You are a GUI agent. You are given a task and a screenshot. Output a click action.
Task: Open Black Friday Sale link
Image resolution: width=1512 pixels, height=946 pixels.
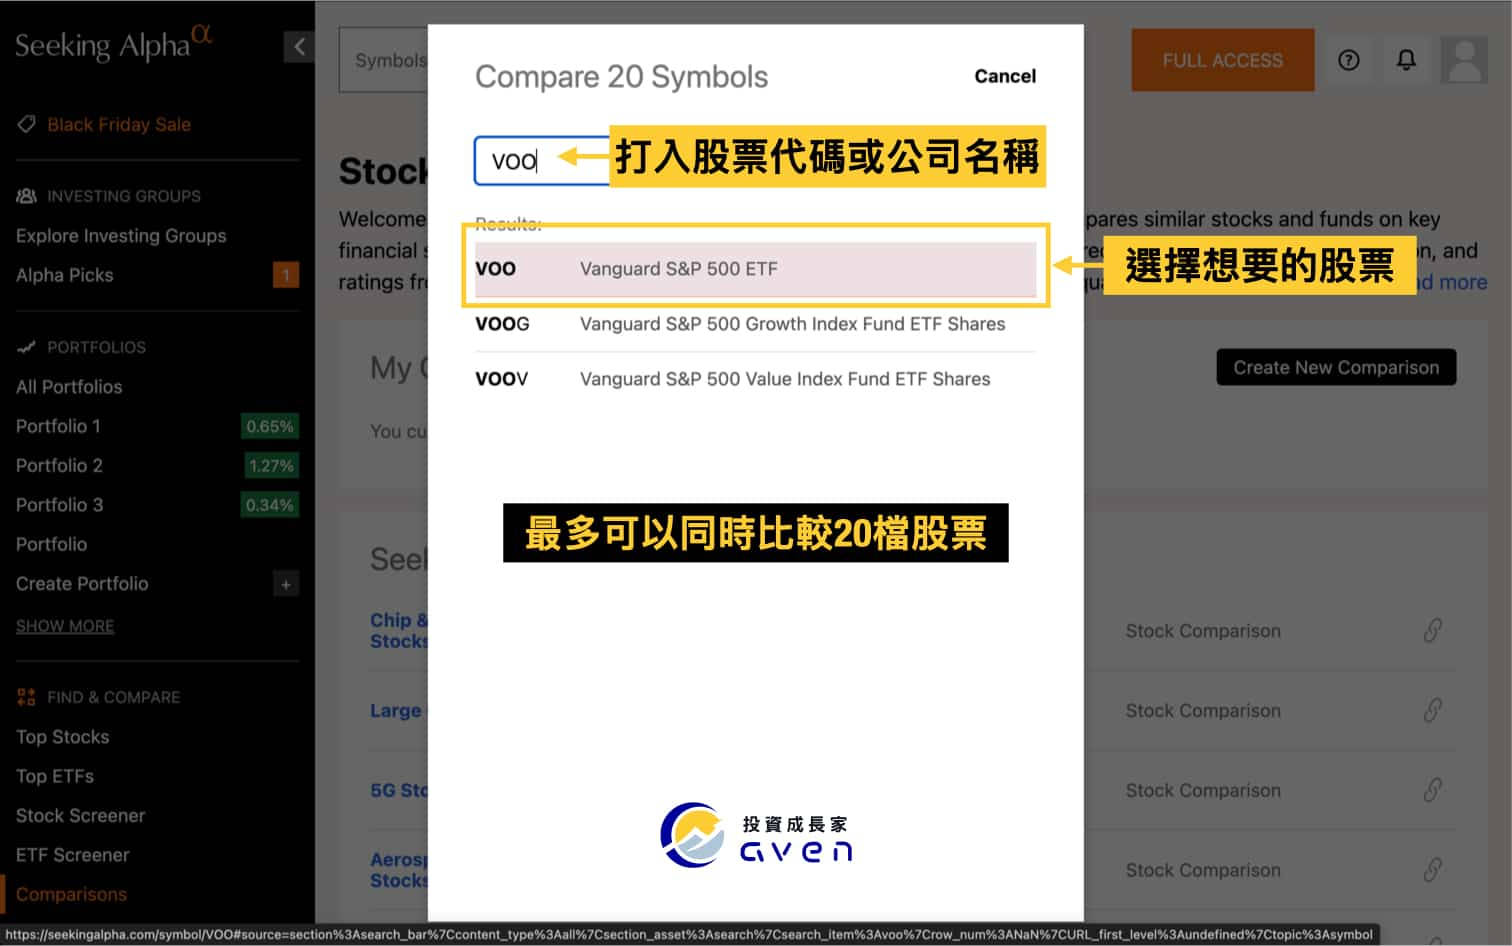(119, 124)
